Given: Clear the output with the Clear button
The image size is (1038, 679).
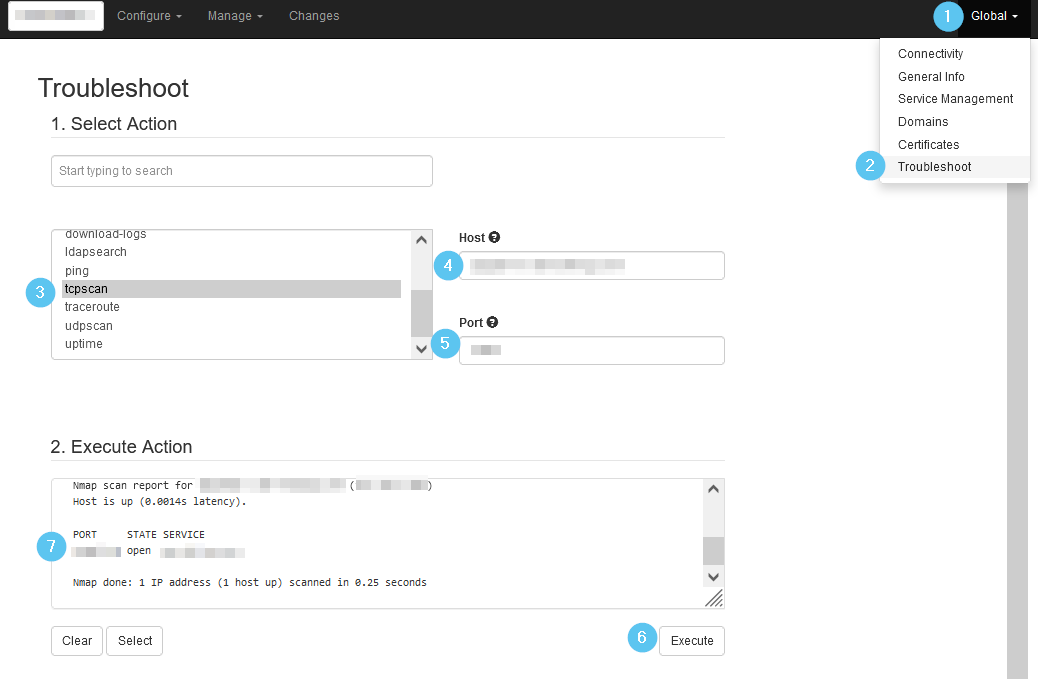Looking at the screenshot, I should [77, 641].
